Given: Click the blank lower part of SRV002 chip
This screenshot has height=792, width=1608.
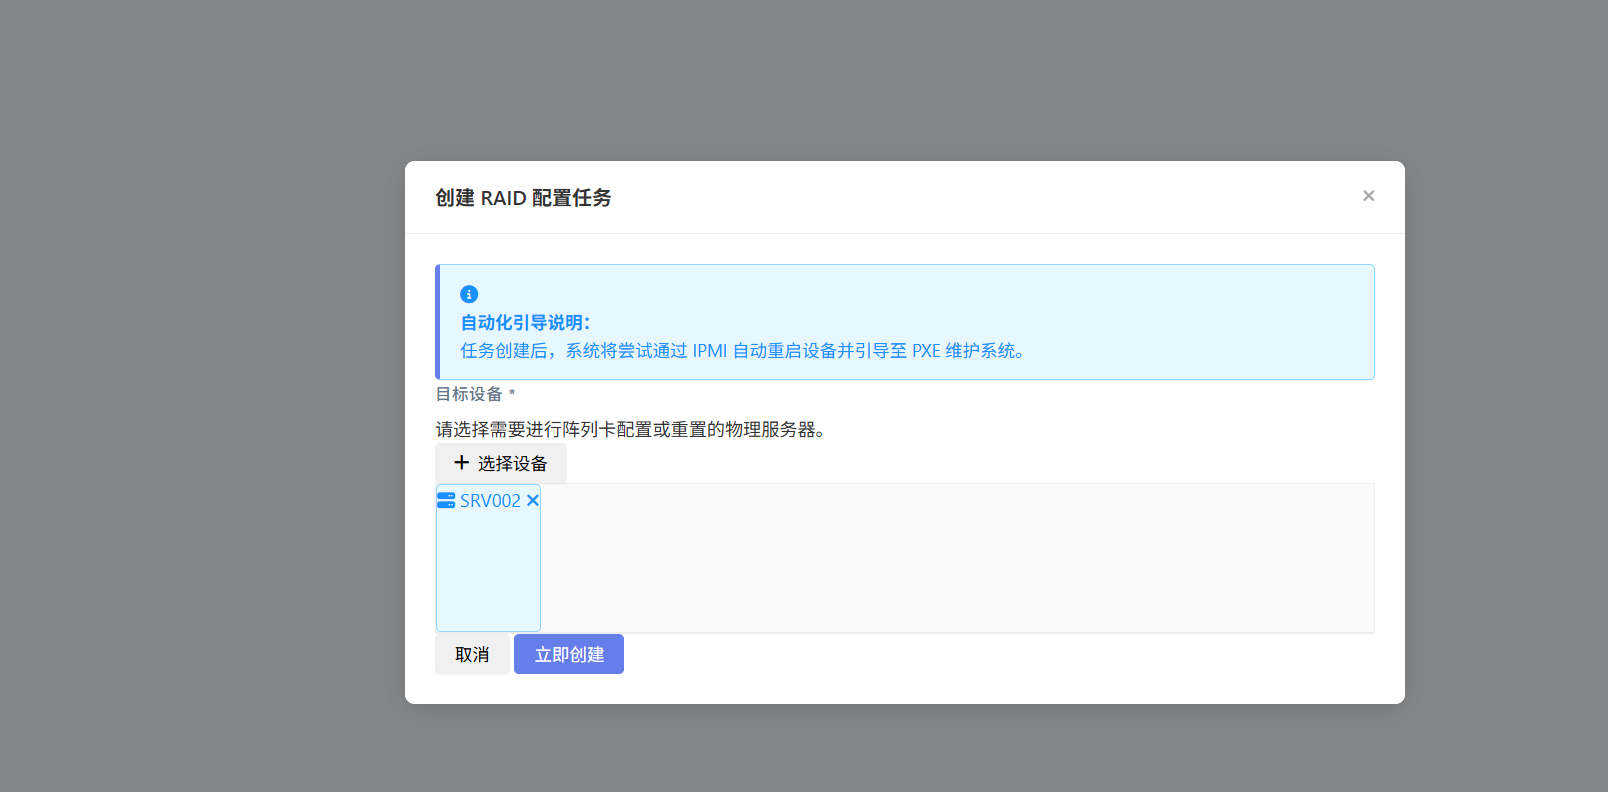Looking at the screenshot, I should (488, 580).
